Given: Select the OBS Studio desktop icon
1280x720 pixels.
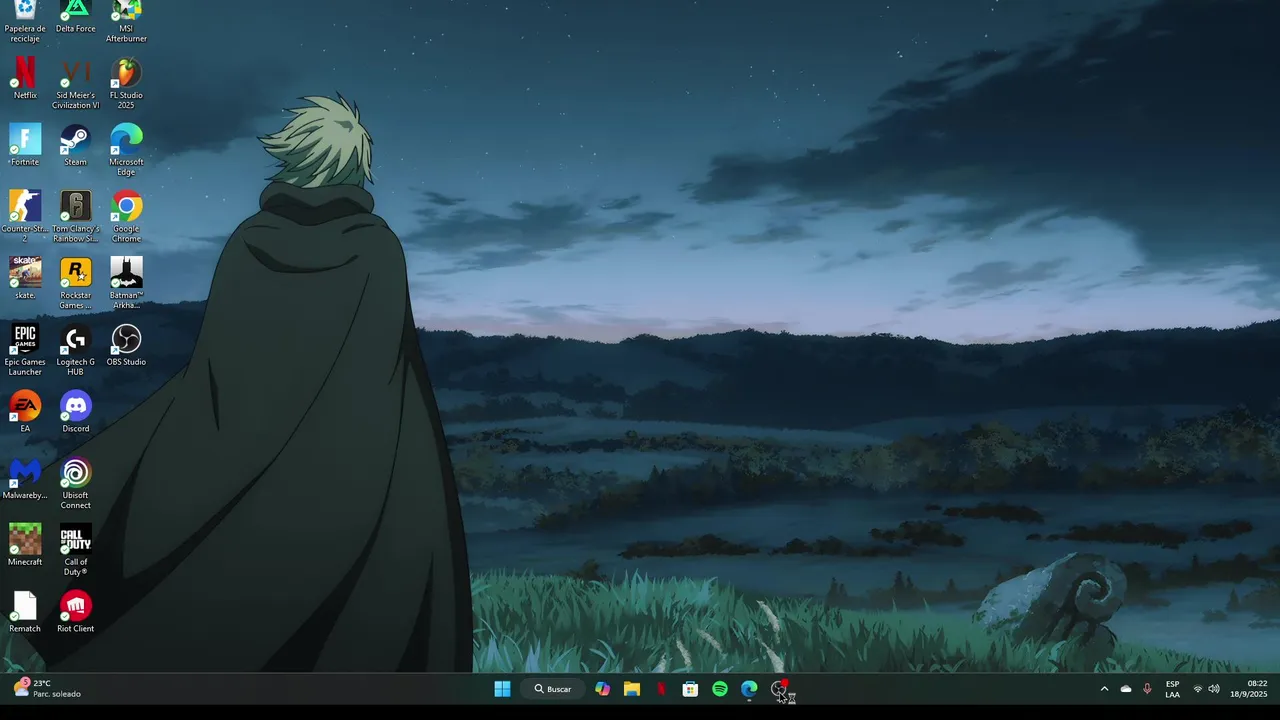Looking at the screenshot, I should click(126, 345).
